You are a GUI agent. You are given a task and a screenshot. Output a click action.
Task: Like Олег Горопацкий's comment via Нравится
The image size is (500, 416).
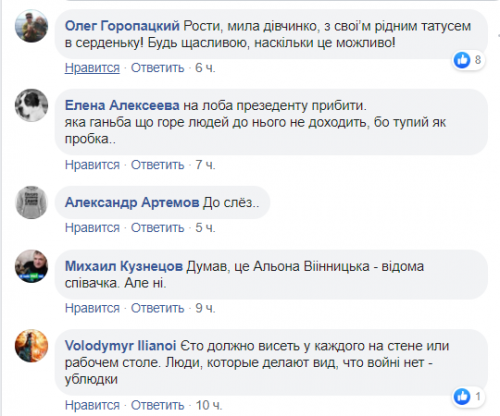click(92, 68)
